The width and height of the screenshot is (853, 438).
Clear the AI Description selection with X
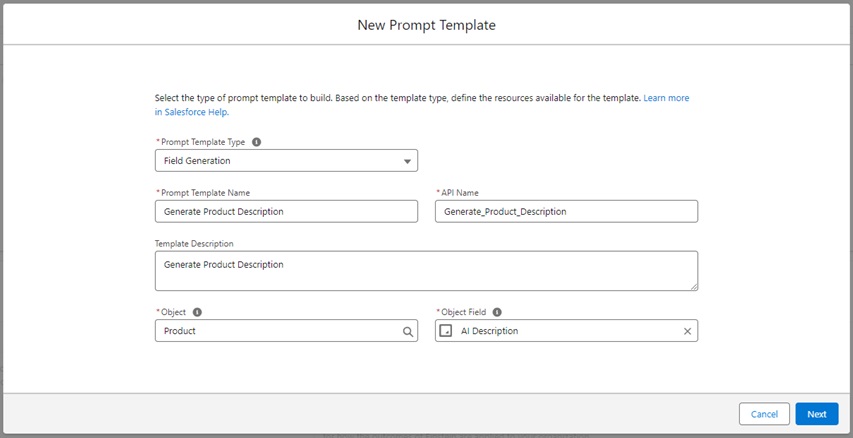click(687, 331)
